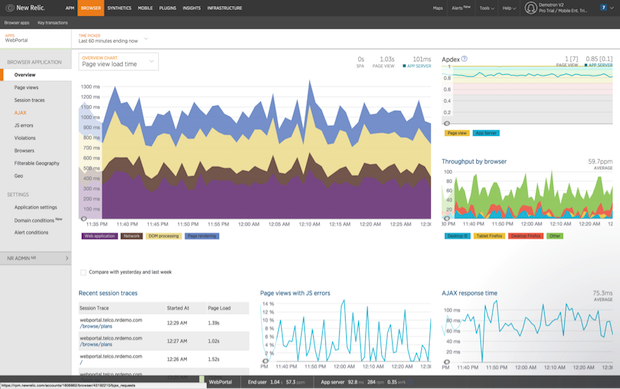
Task: Toggle Desktop Firefox browser legend
Action: [x=525, y=236]
